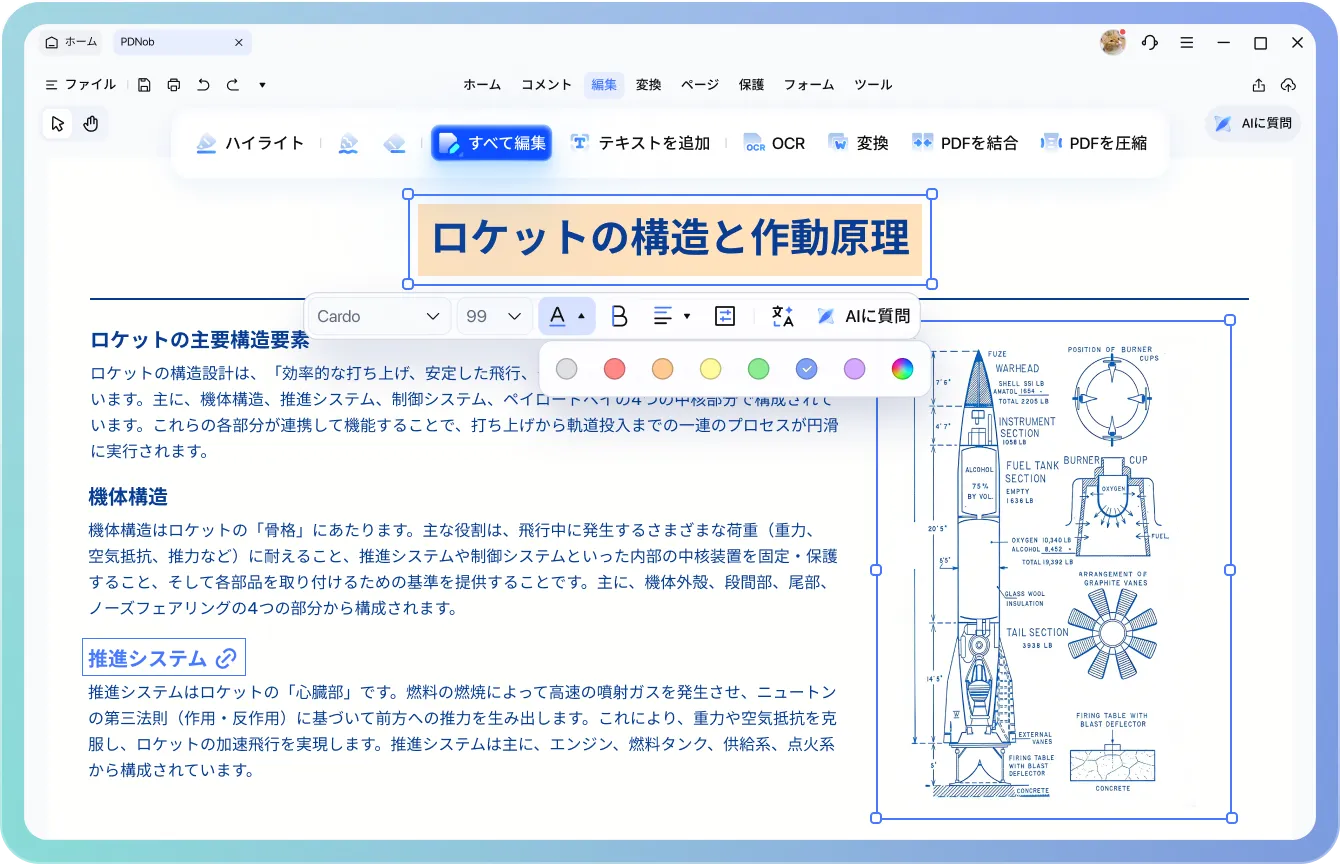Toggle bold formatting for selected text
1340x864 pixels.
pyautogui.click(x=619, y=316)
